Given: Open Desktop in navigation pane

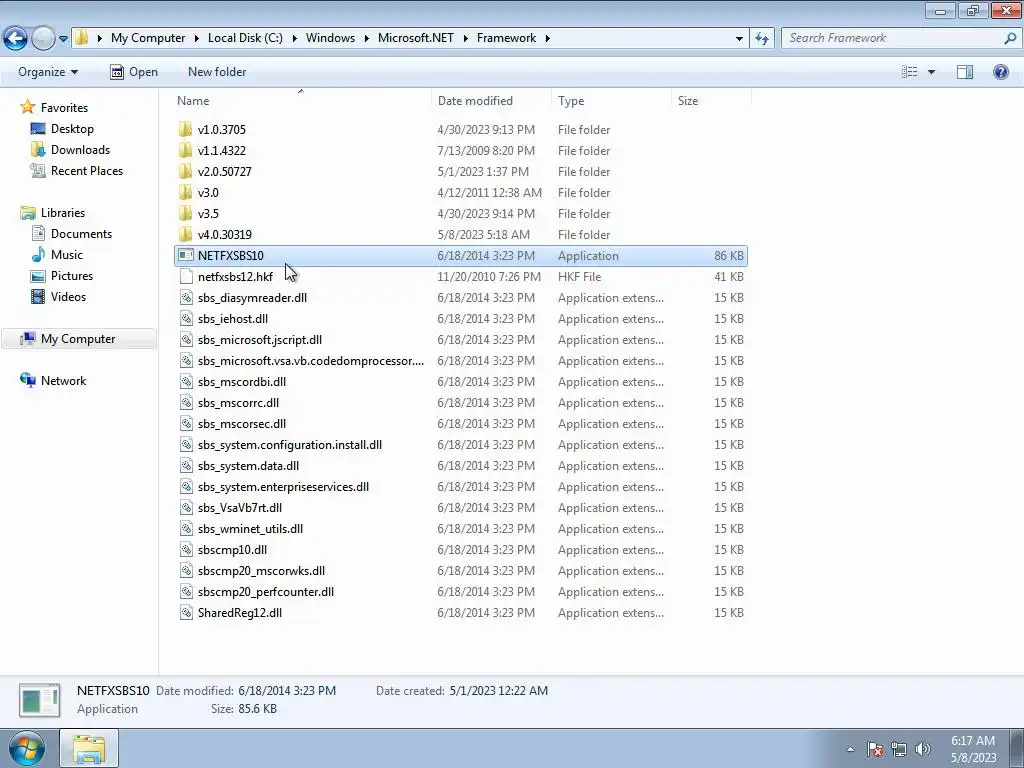Looking at the screenshot, I should pyautogui.click(x=72, y=129).
